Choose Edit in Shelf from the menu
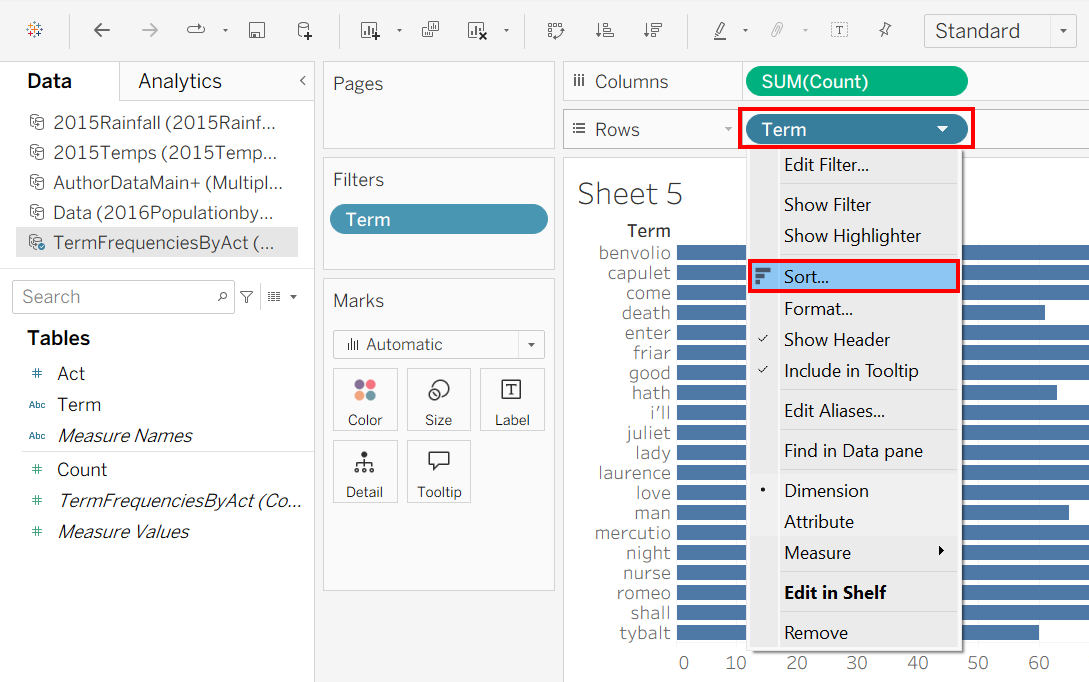1089x682 pixels. coord(854,592)
